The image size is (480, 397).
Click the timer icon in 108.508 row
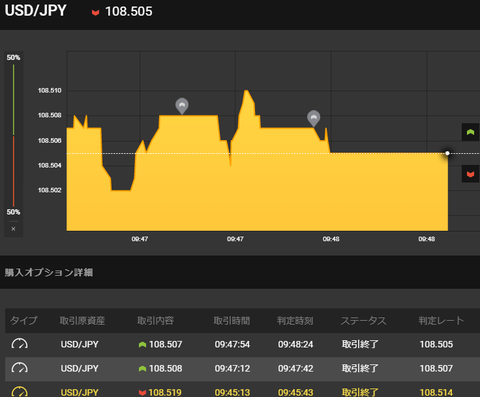pos(20,368)
